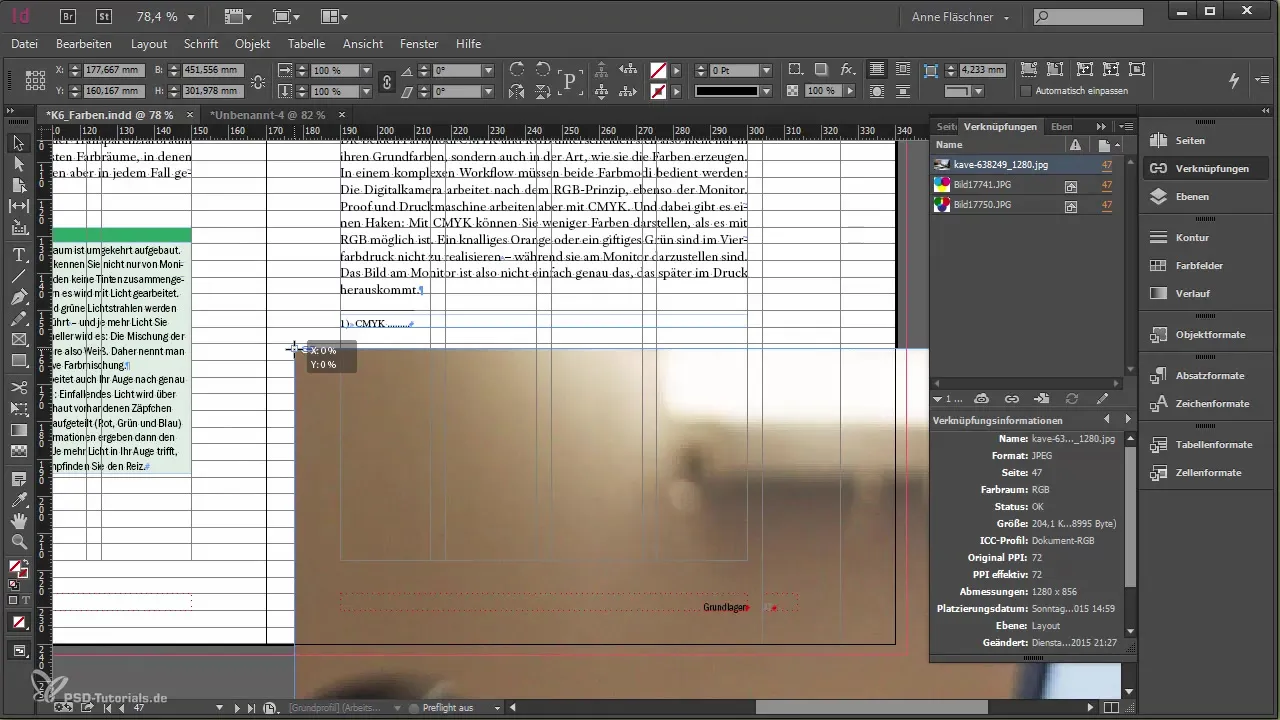
Task: Open the page number dropdown showing 47
Action: (x=219, y=708)
